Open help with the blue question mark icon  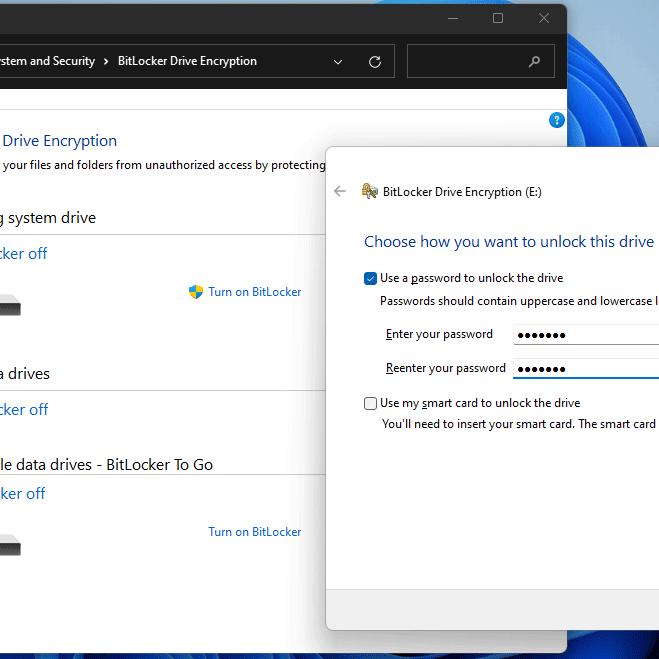click(557, 120)
